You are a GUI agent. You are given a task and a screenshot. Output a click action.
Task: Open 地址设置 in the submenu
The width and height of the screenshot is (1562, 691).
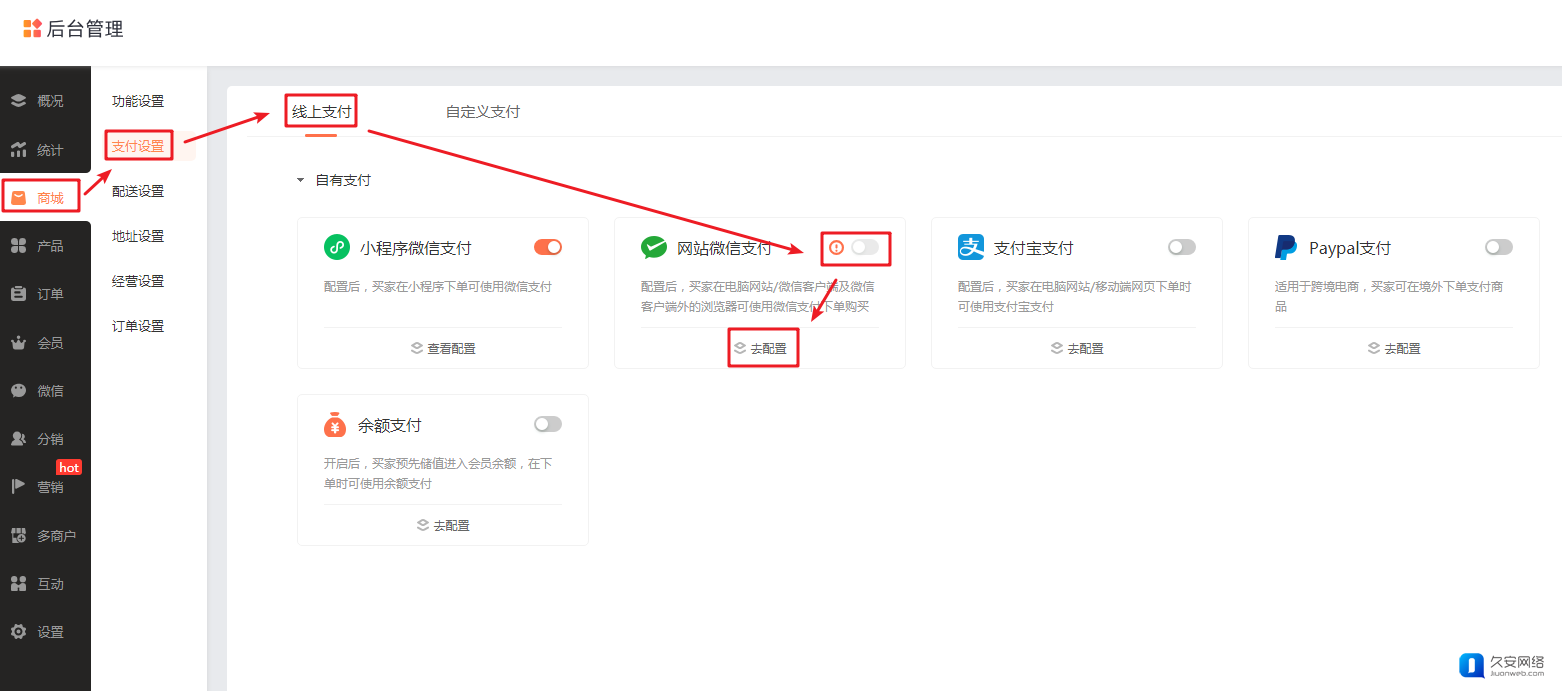[x=138, y=236]
